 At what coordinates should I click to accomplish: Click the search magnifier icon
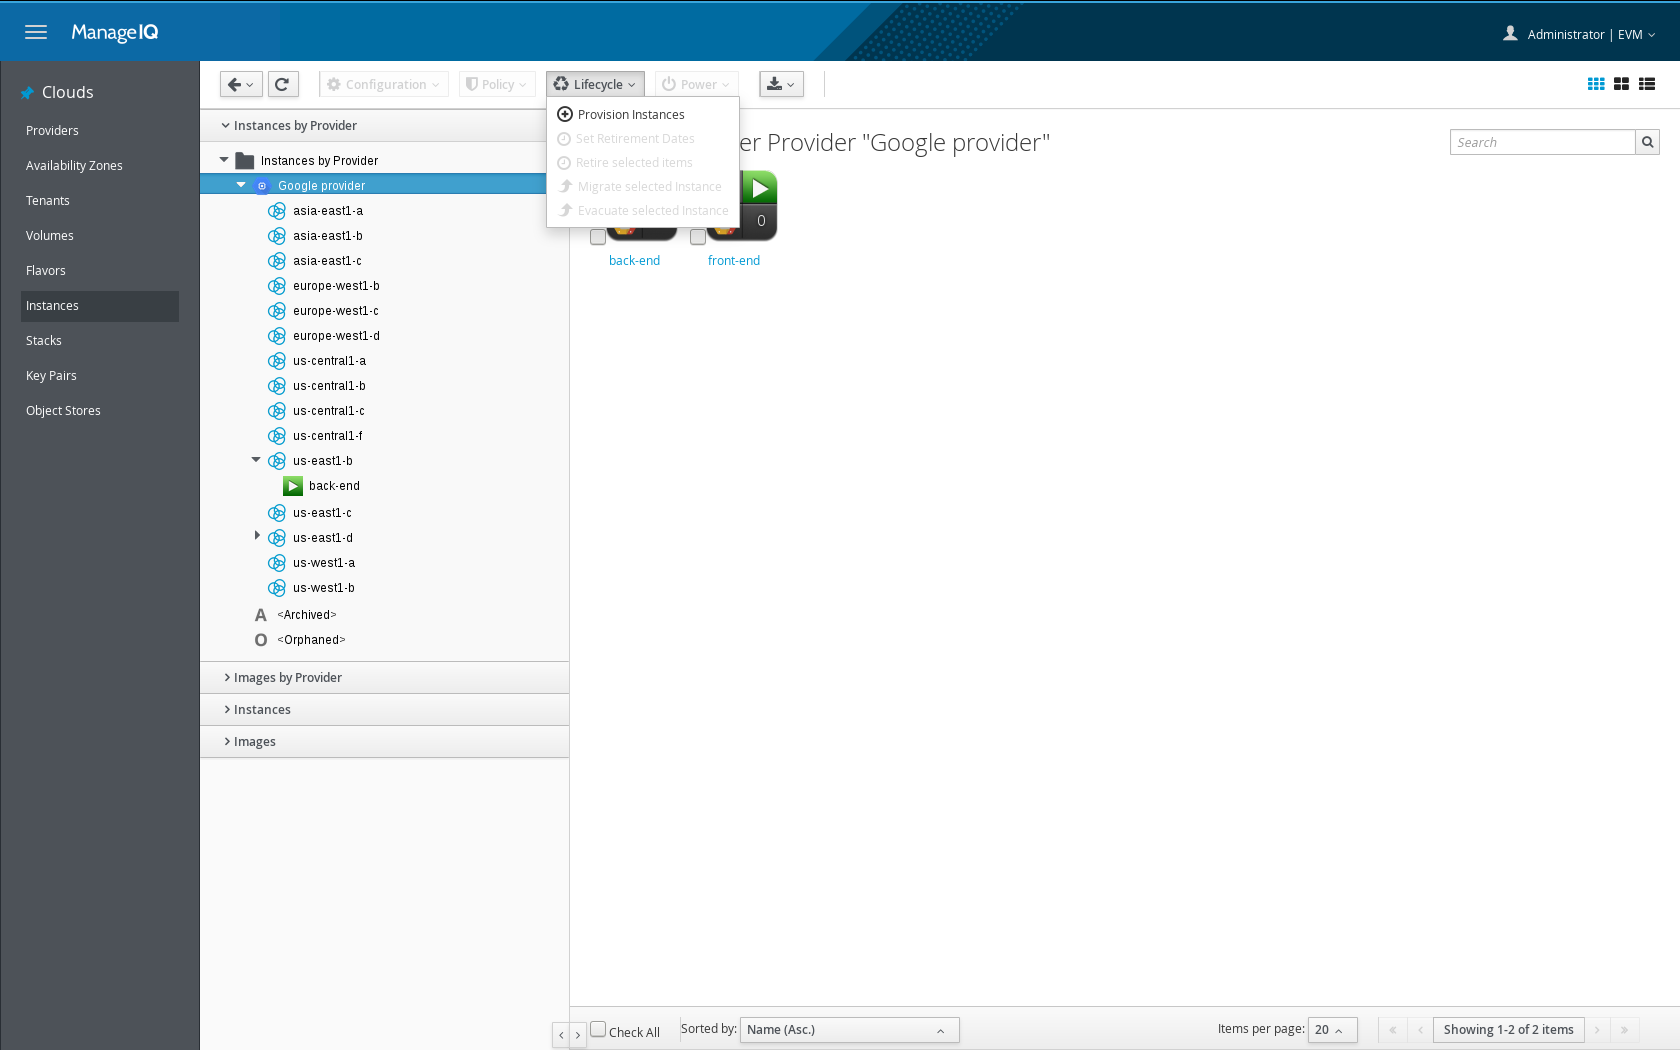click(x=1648, y=142)
